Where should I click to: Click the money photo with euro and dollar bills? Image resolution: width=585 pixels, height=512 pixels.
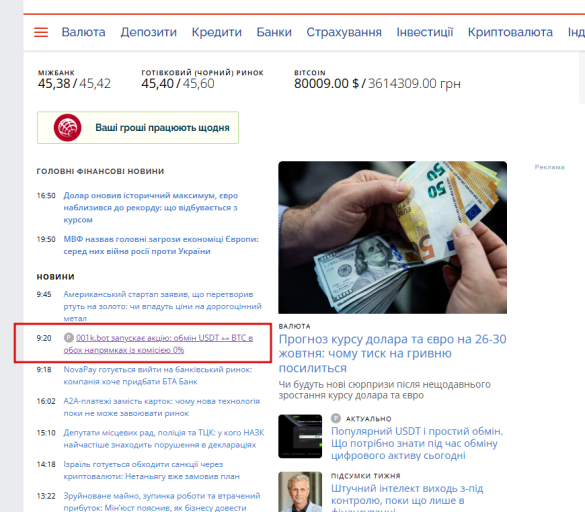392,237
